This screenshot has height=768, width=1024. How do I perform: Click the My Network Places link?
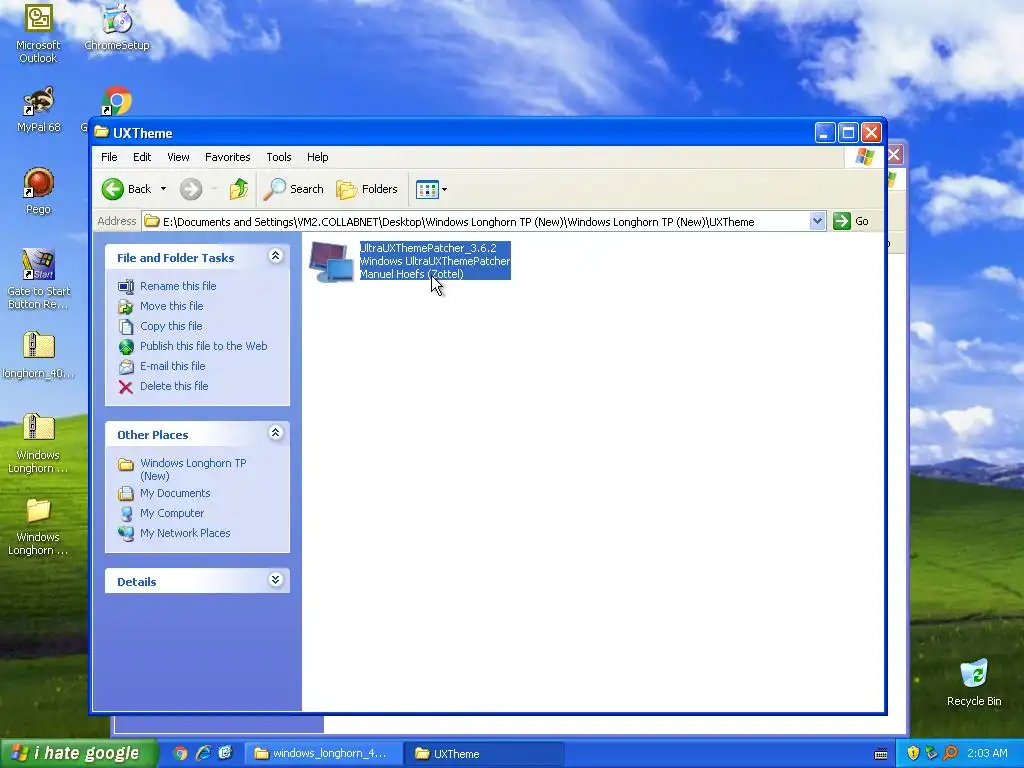coord(185,534)
